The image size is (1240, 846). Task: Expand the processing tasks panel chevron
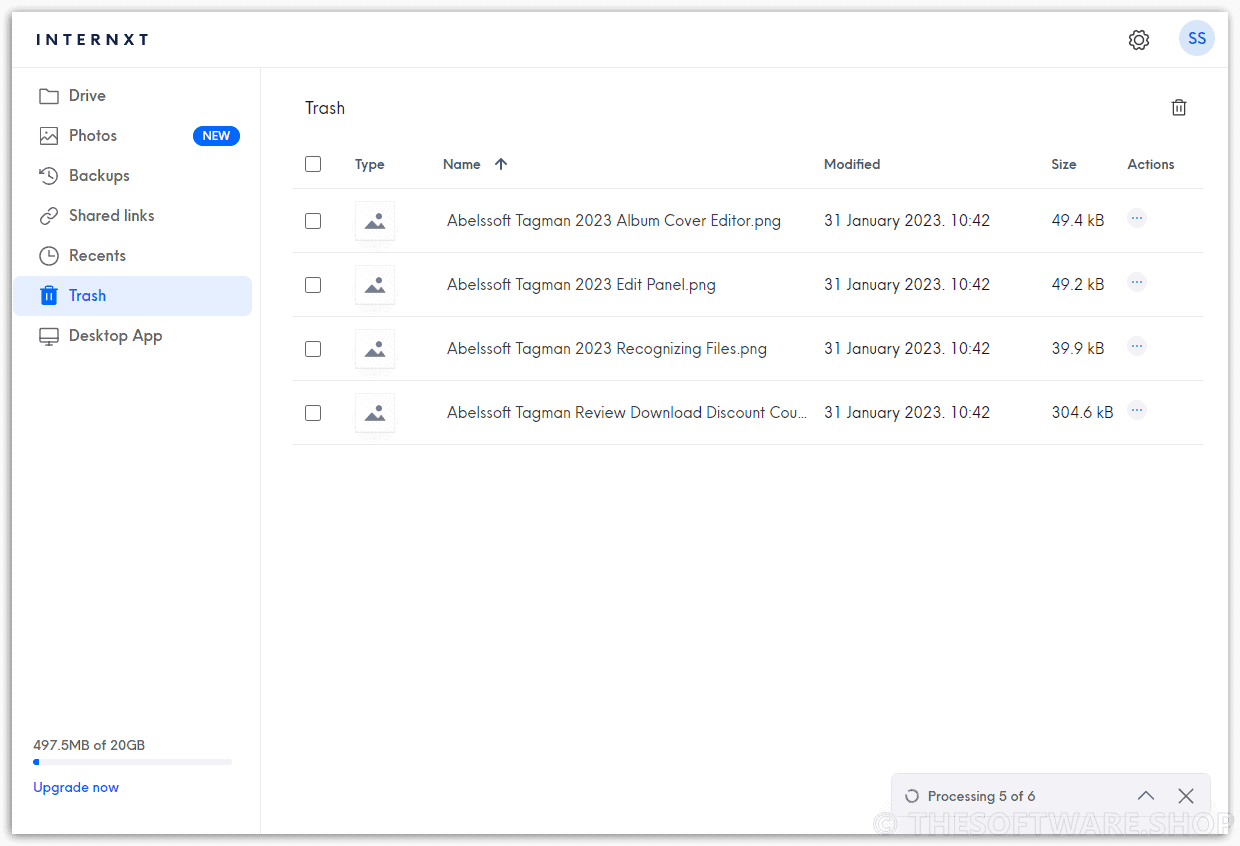pyautogui.click(x=1146, y=796)
